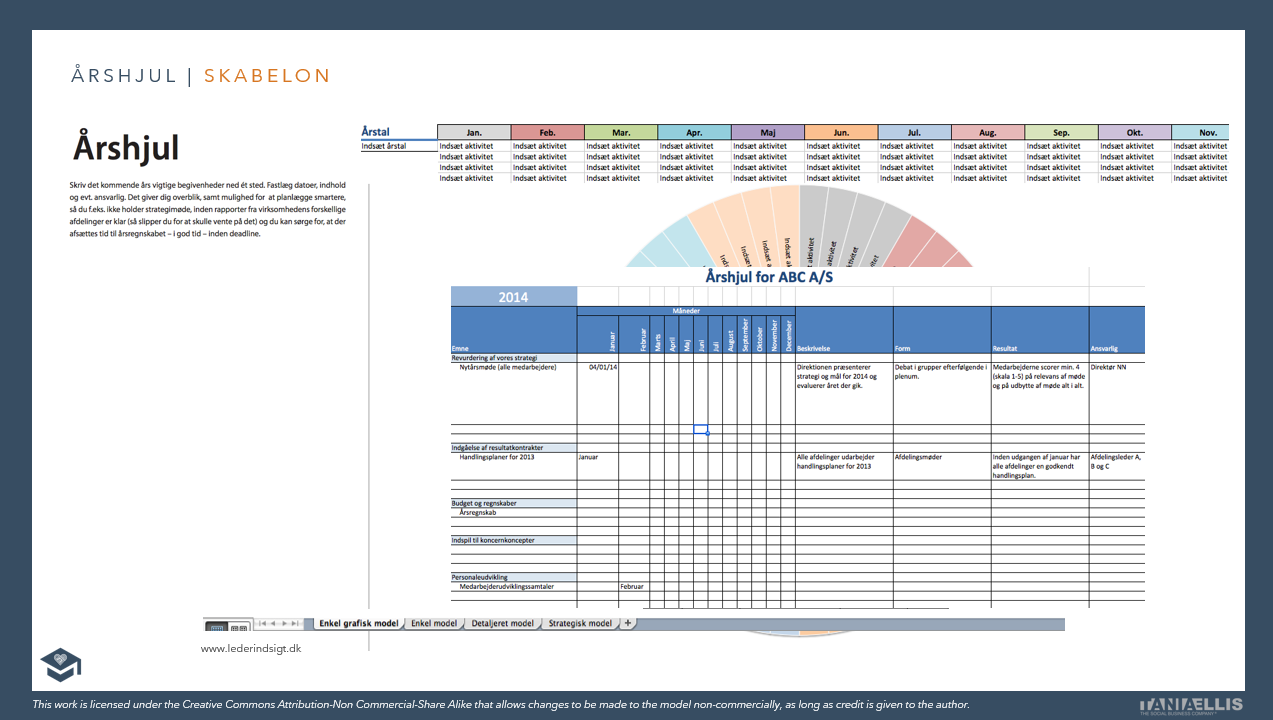Select the Aug. month header cell
This screenshot has height=720, width=1273.
tap(988, 132)
